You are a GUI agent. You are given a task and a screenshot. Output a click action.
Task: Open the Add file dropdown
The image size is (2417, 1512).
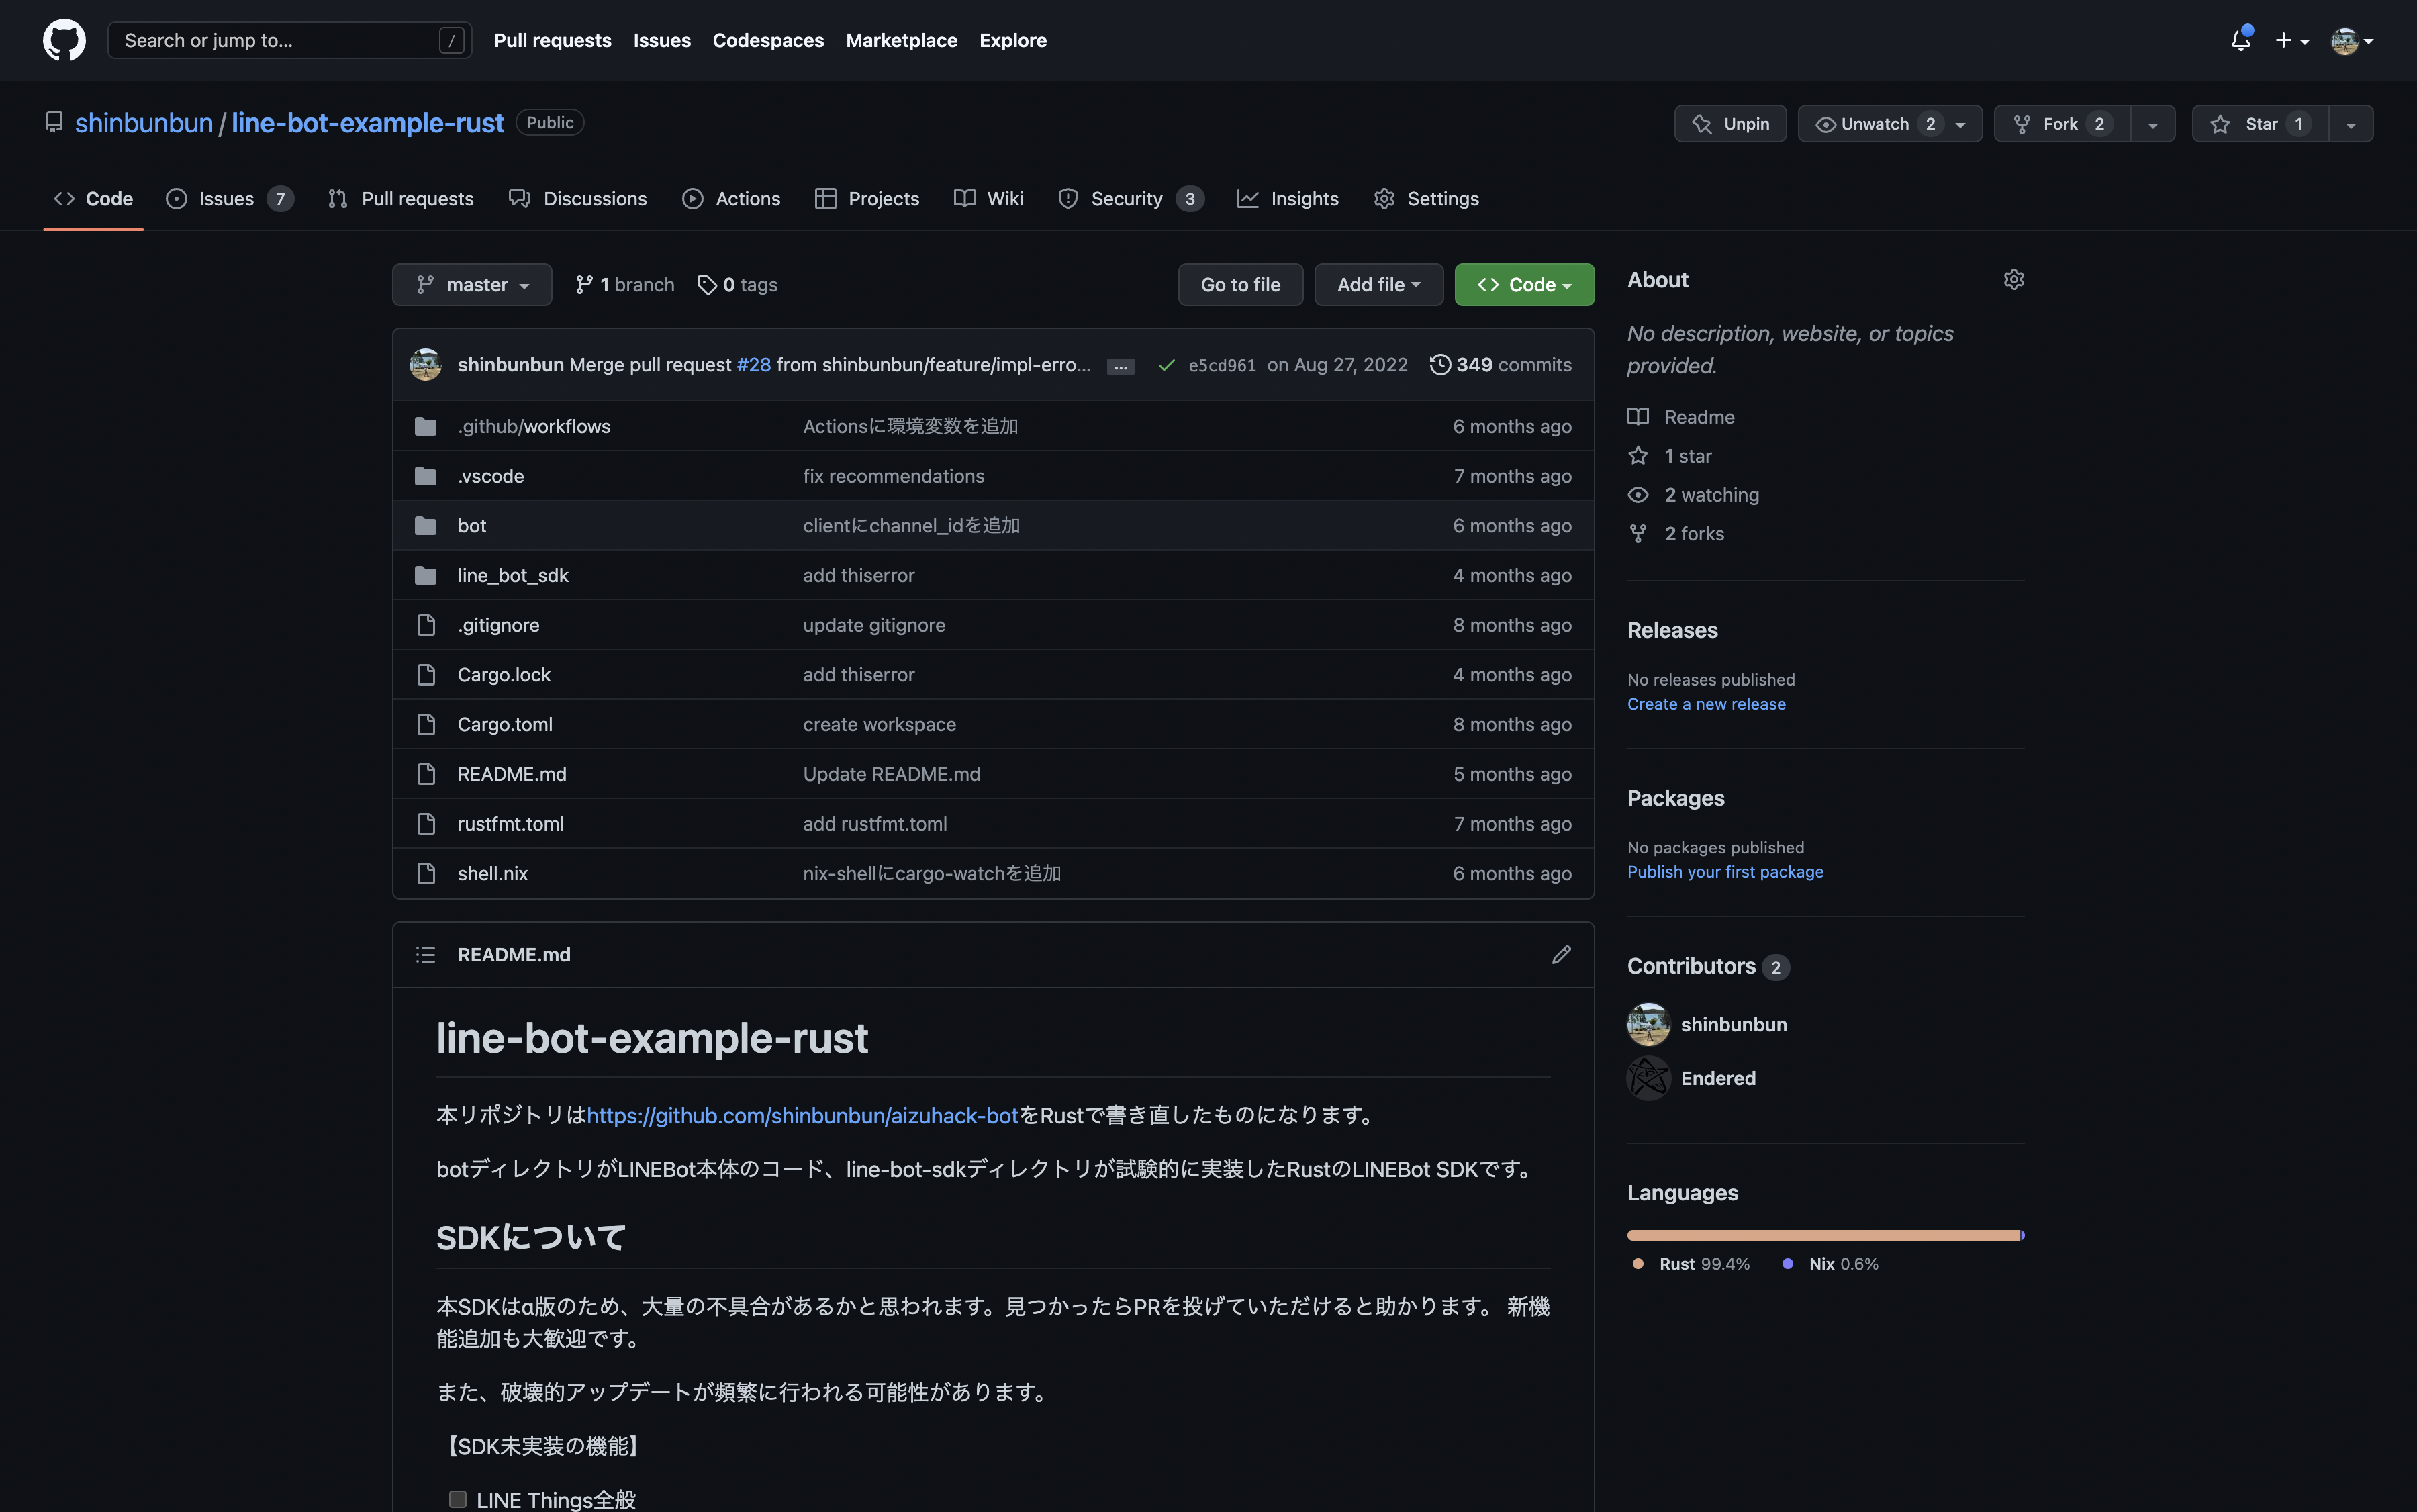click(1378, 285)
